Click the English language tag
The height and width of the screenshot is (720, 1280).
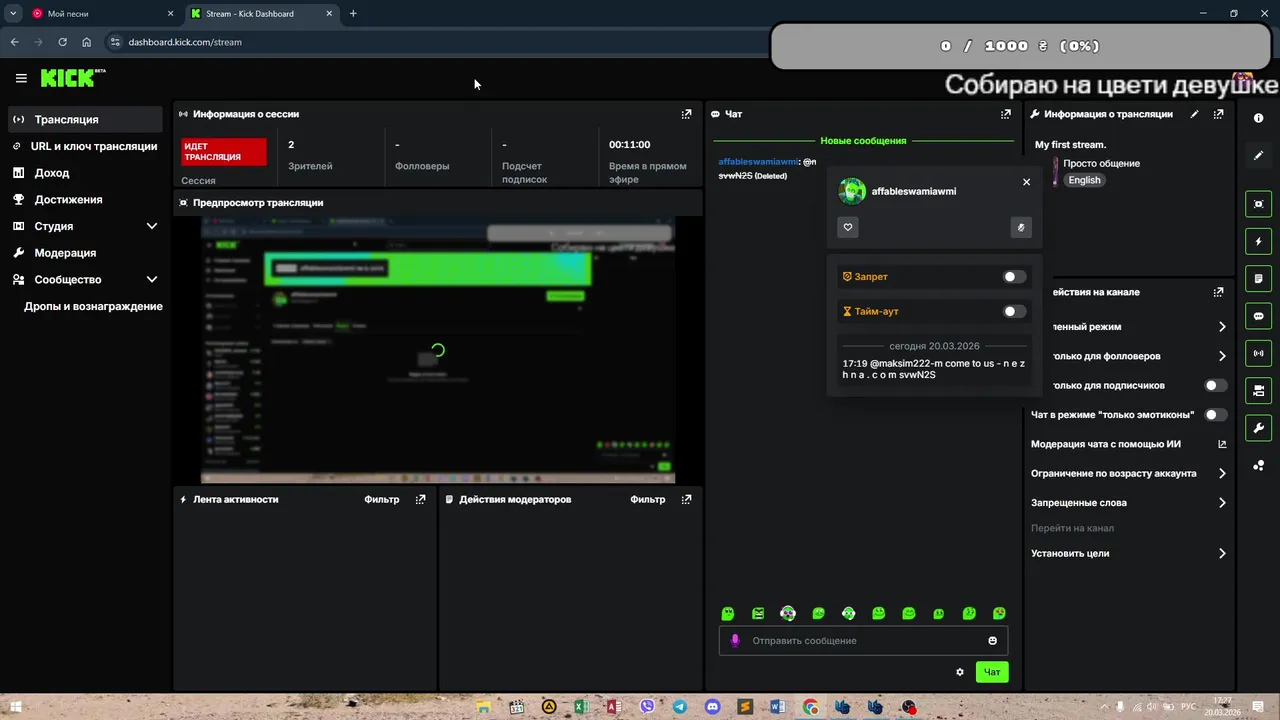(x=1084, y=180)
